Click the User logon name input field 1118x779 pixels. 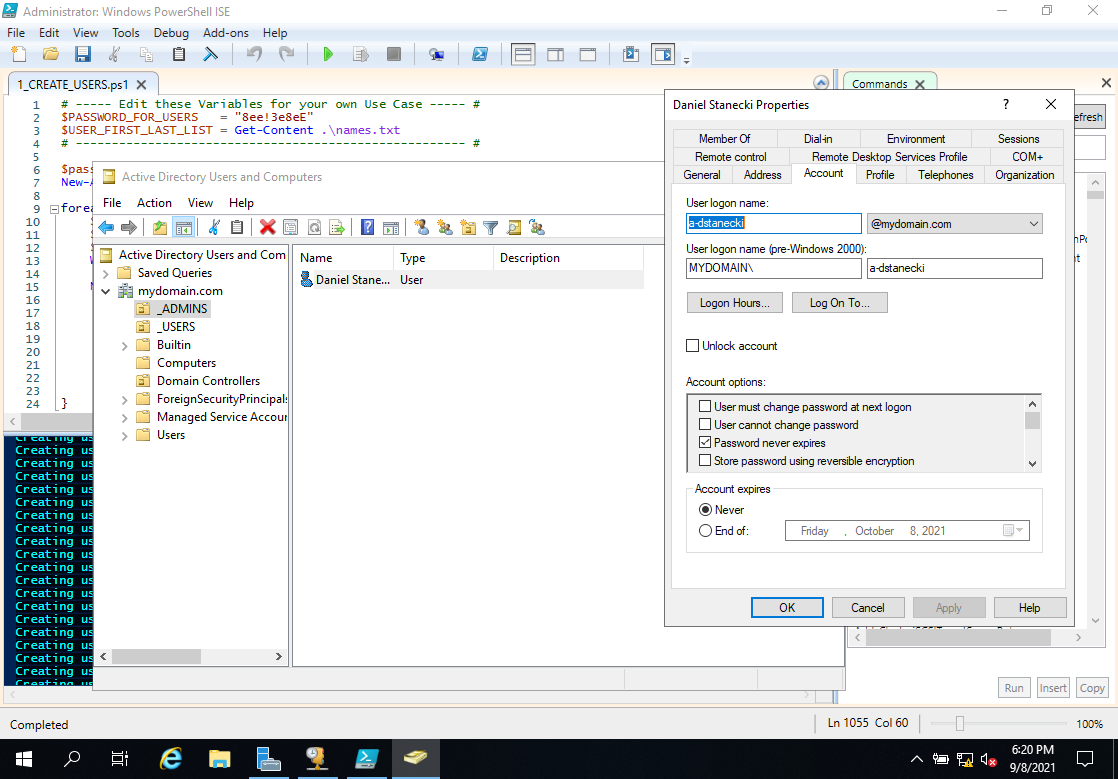click(x=774, y=224)
